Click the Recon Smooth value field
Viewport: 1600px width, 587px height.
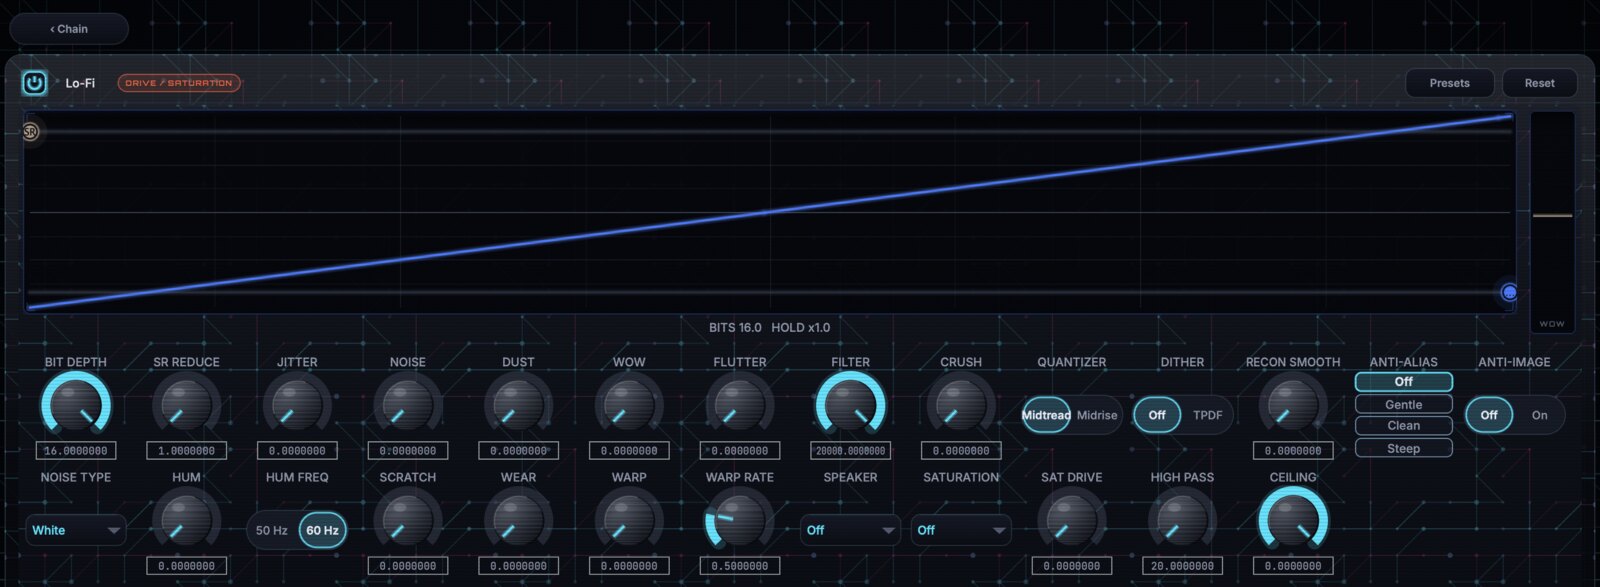[x=1293, y=451]
